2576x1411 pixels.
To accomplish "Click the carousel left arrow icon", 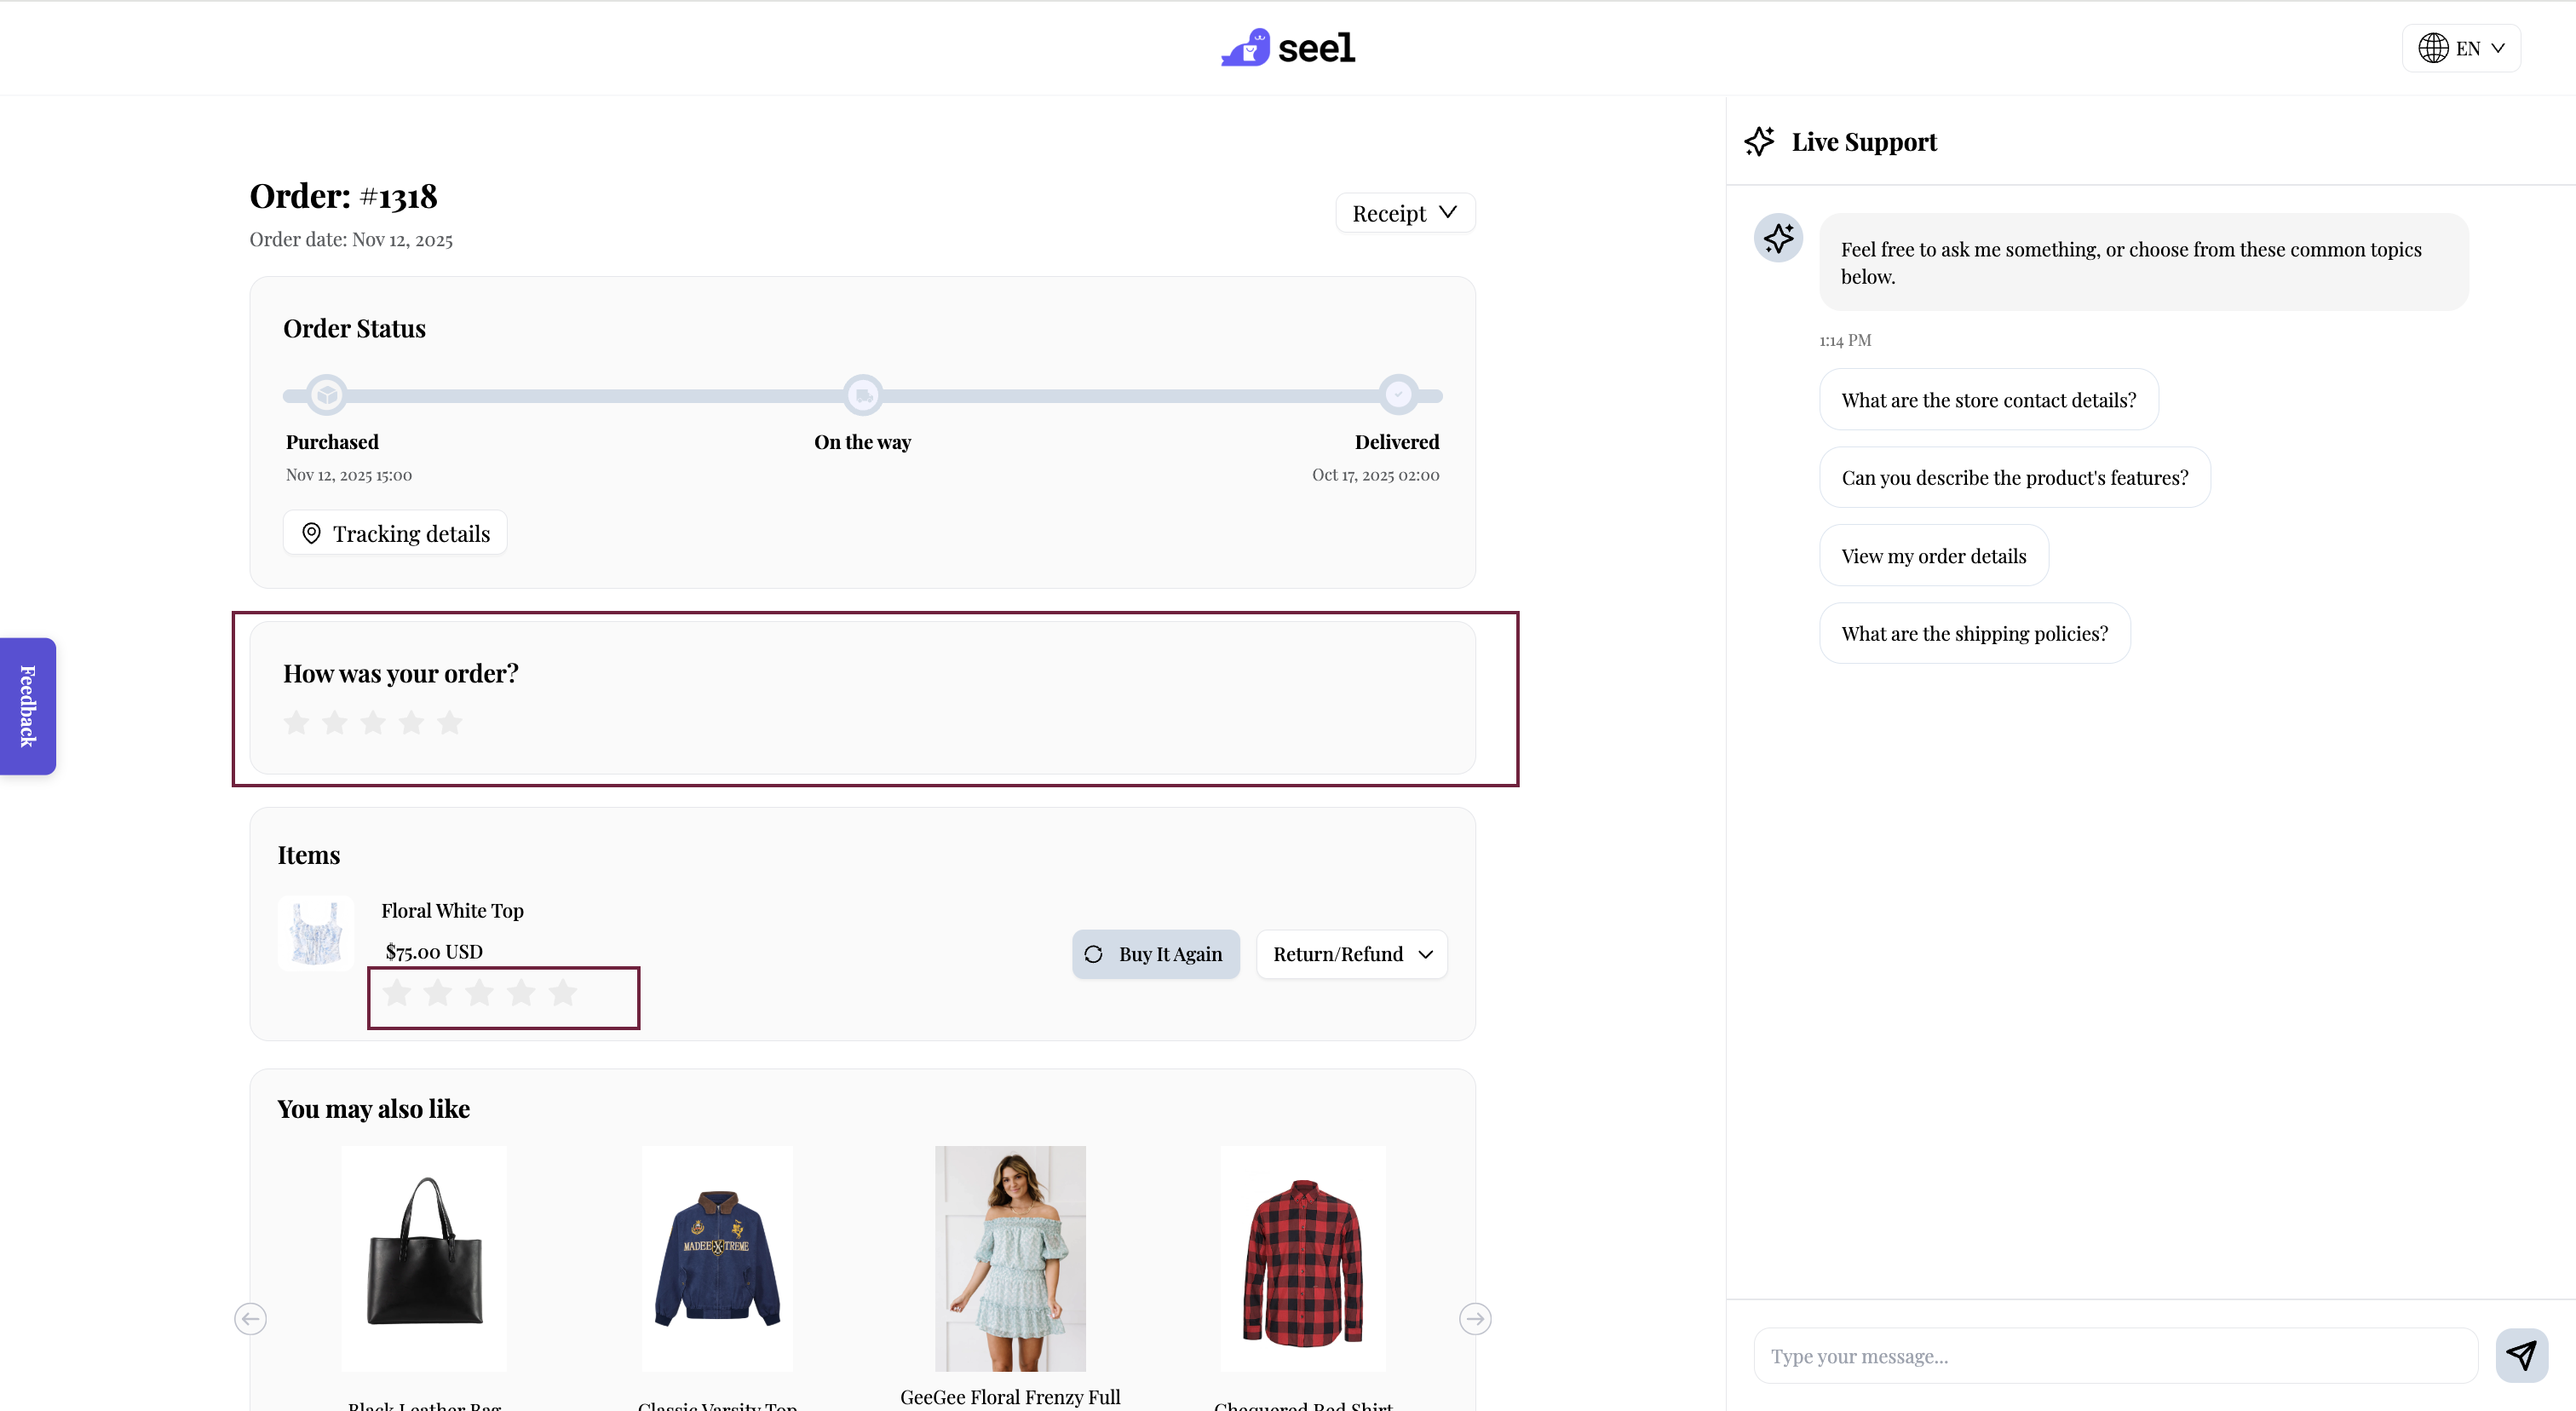I will [250, 1318].
